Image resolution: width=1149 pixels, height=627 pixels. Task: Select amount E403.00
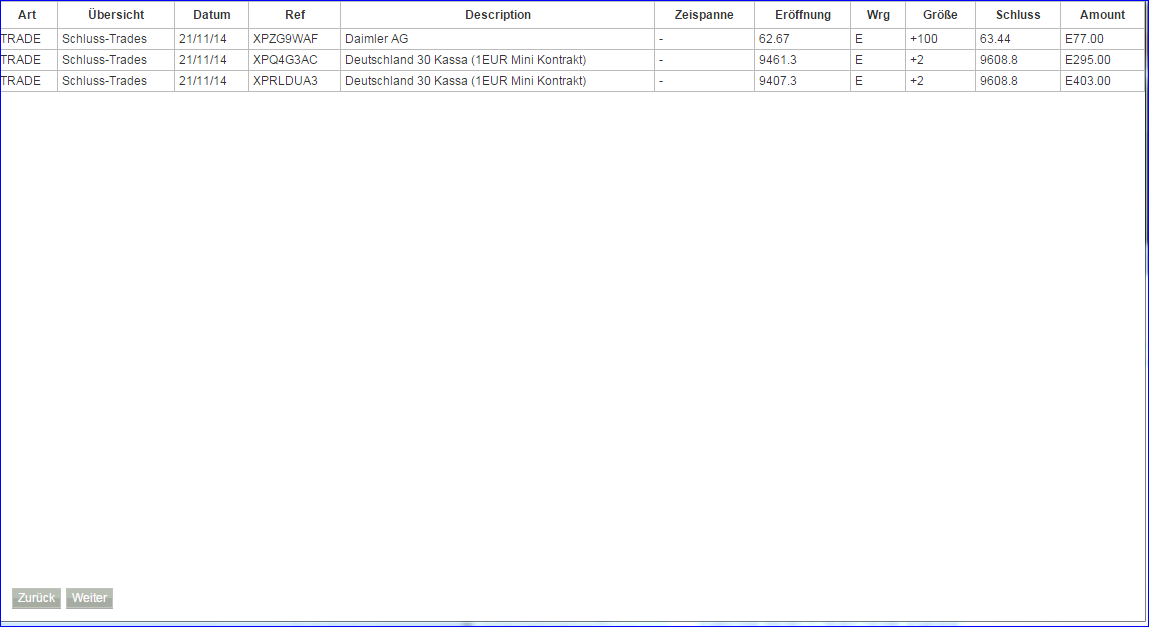click(x=1102, y=81)
